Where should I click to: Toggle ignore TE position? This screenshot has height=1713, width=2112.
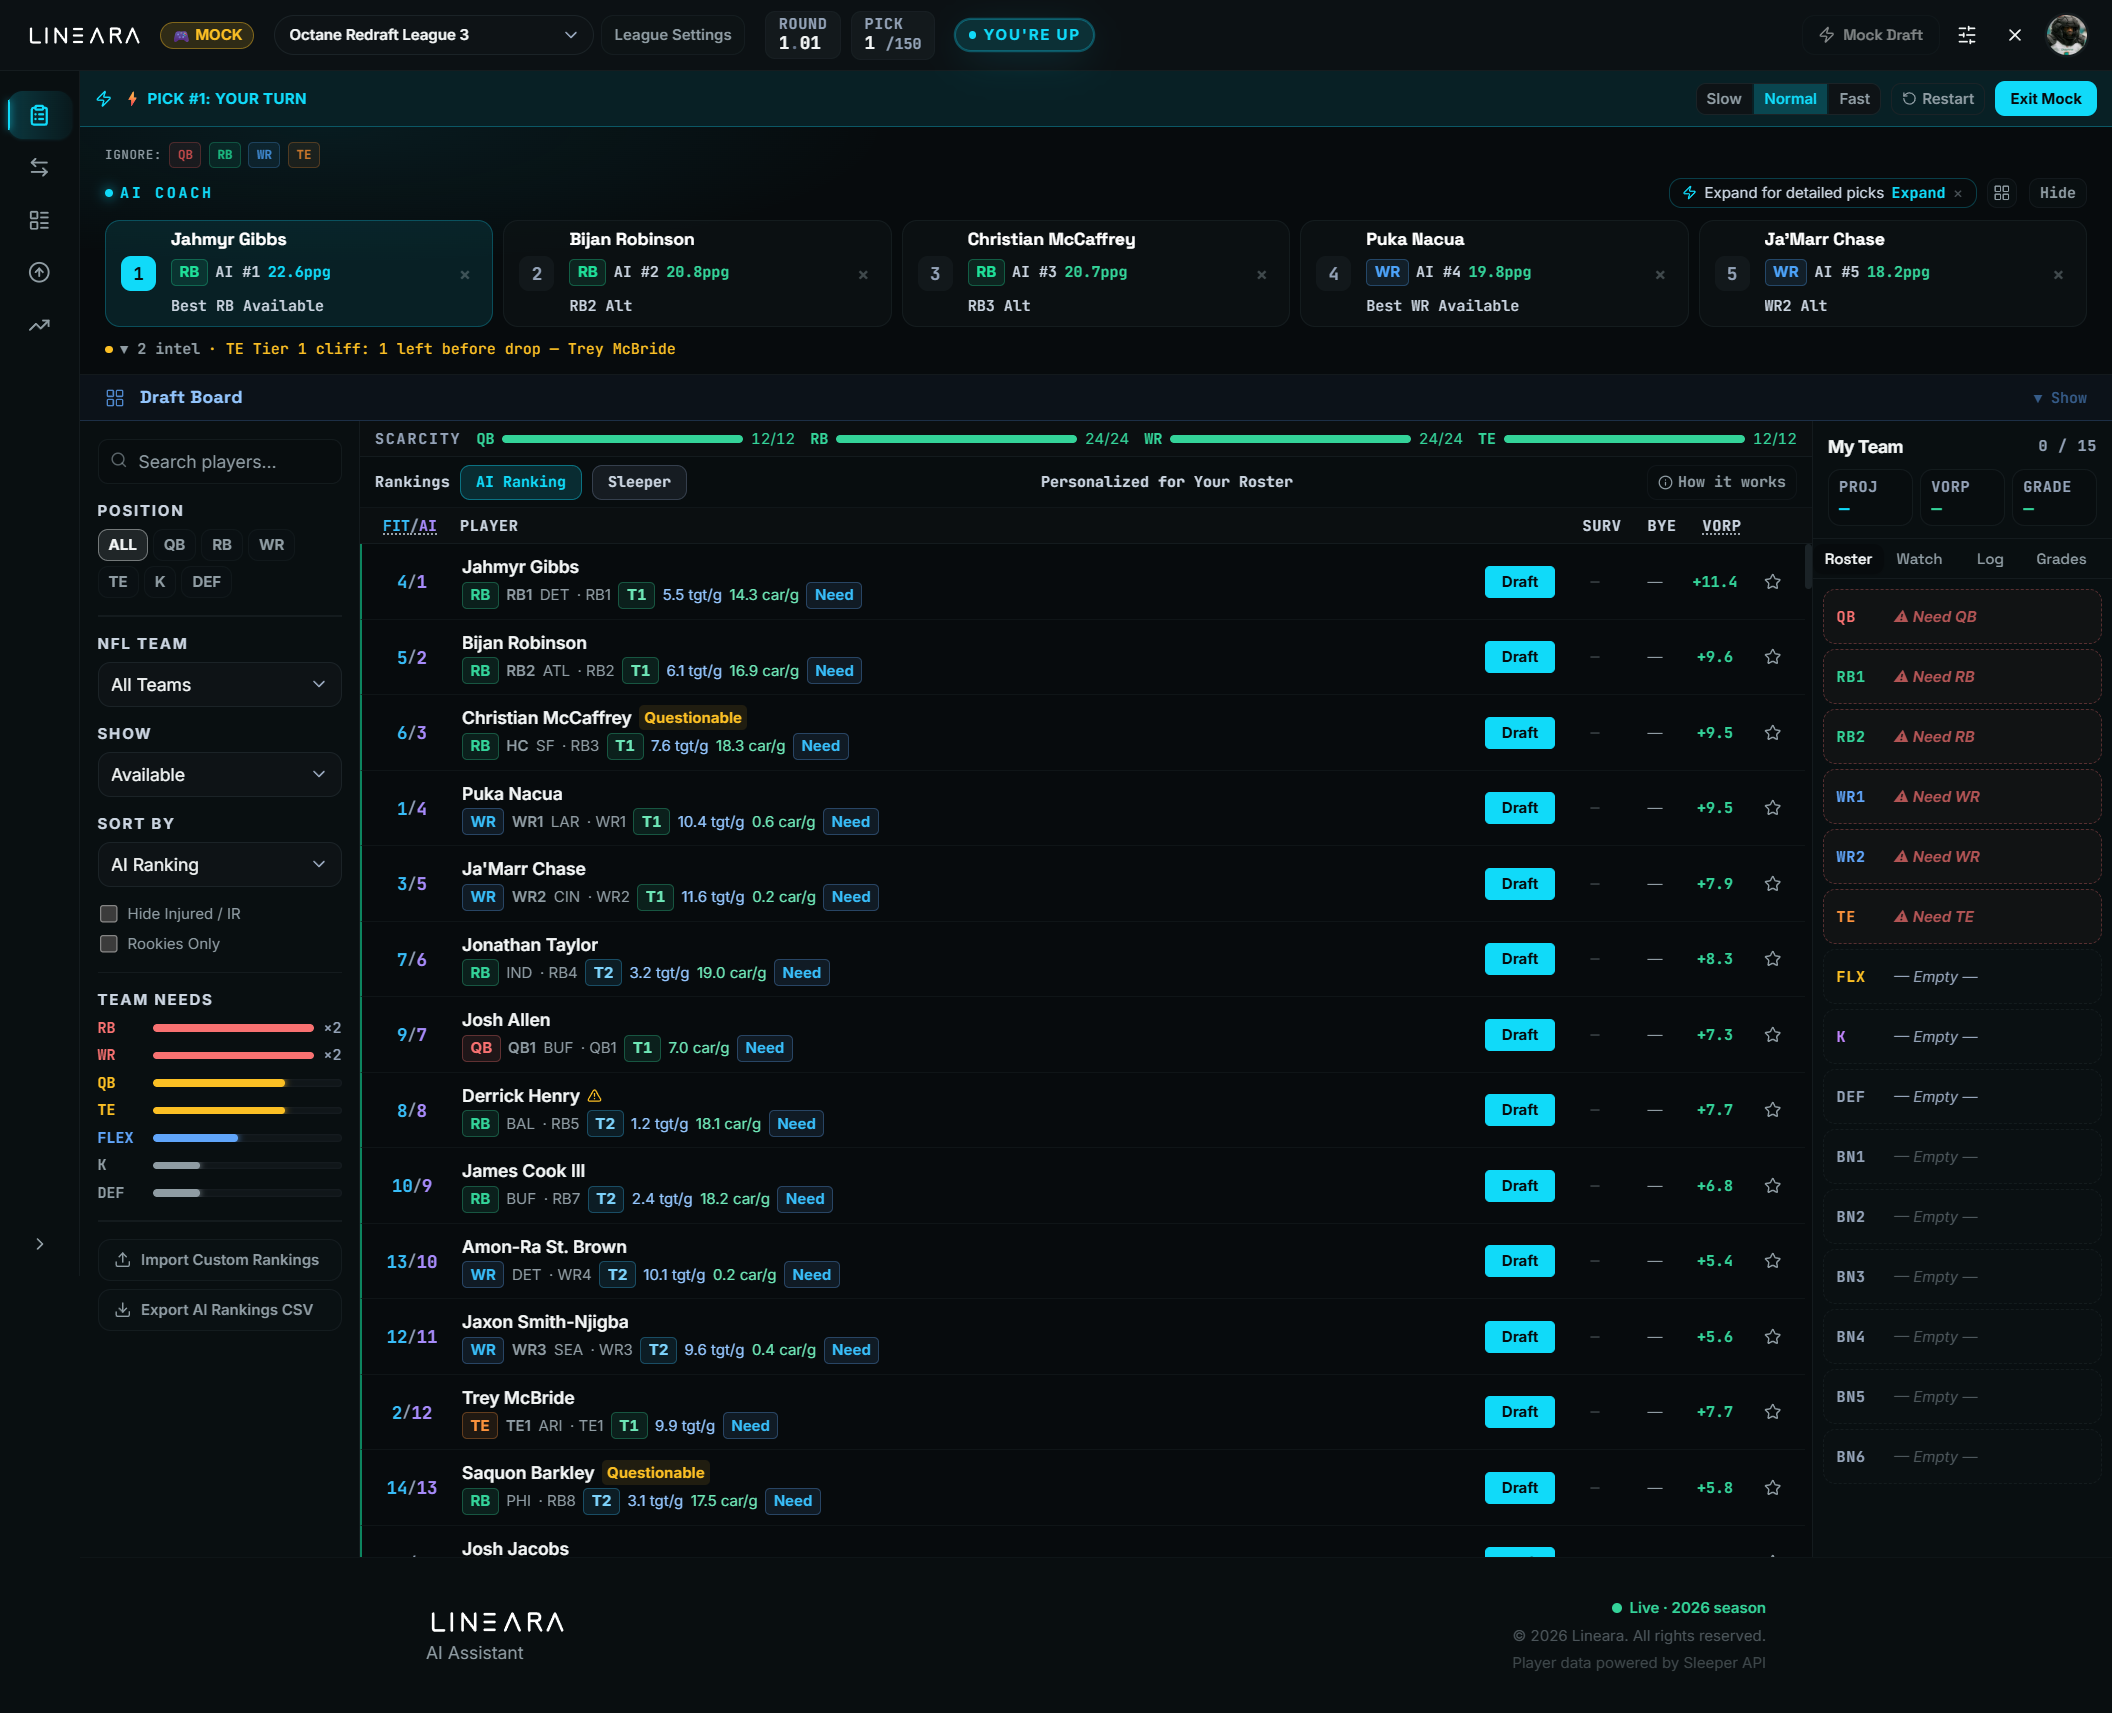[x=304, y=155]
